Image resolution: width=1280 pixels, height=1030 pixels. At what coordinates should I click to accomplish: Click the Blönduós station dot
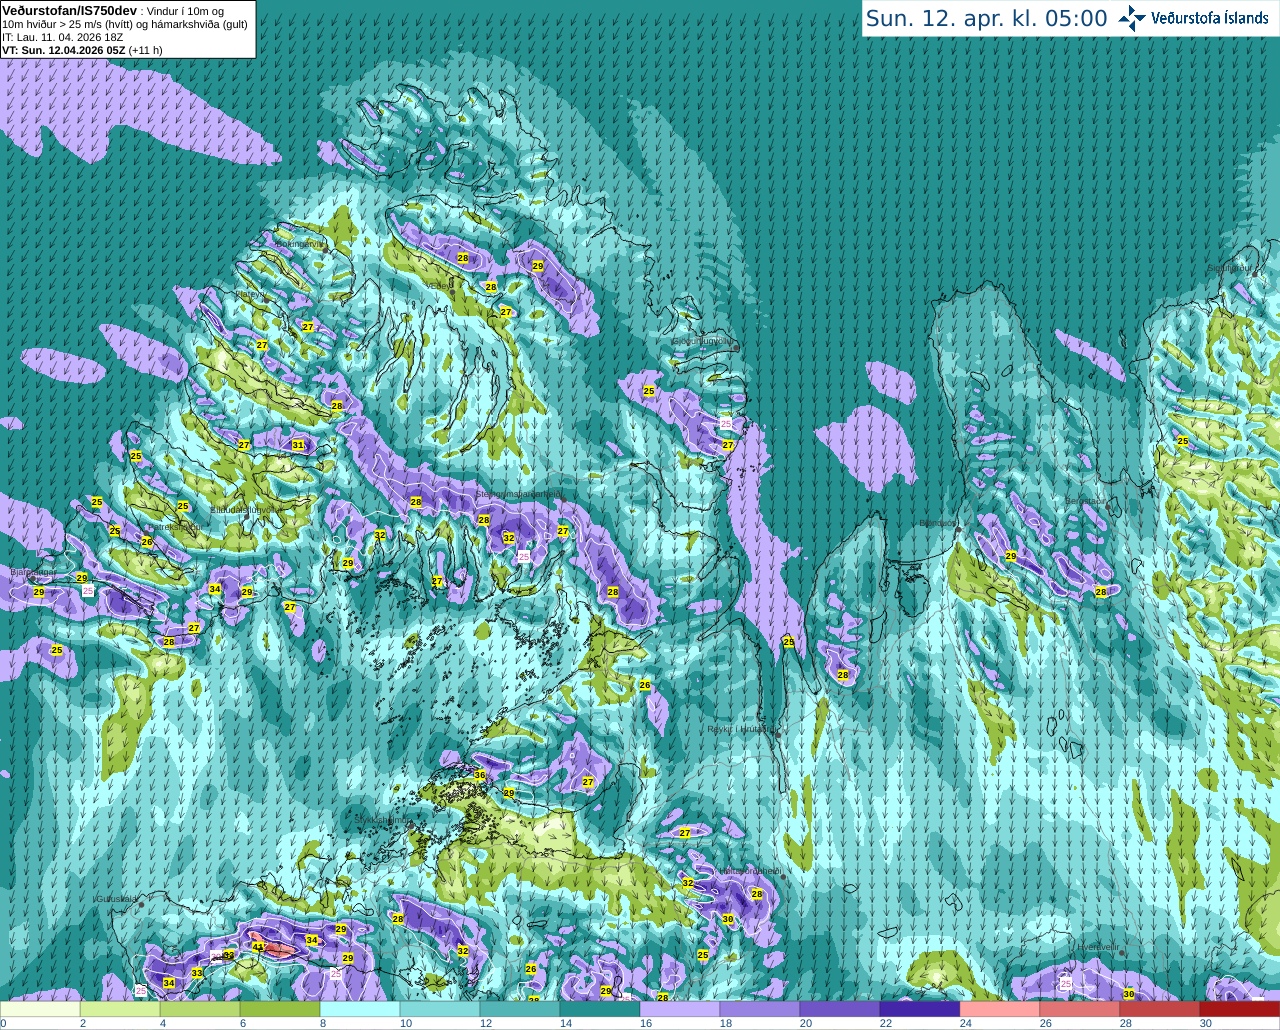(958, 529)
